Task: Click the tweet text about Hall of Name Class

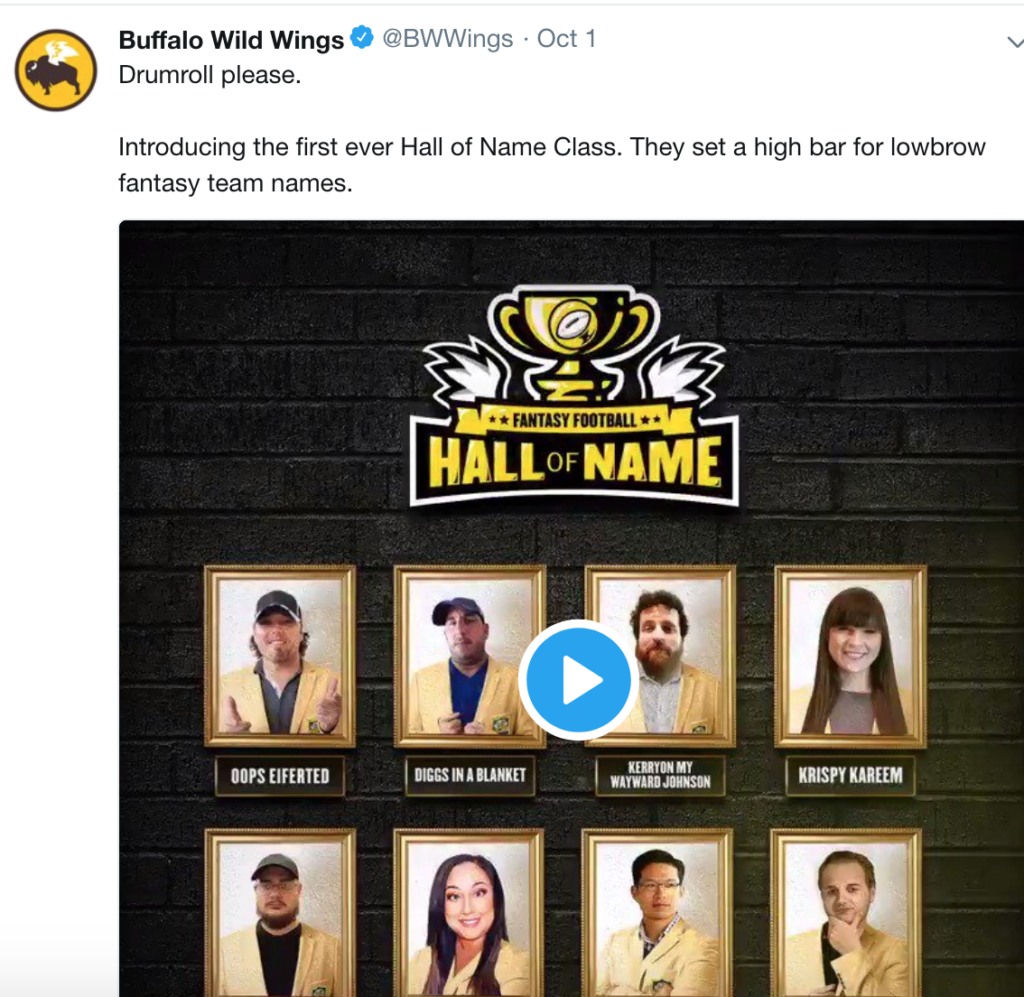Action: pos(552,165)
